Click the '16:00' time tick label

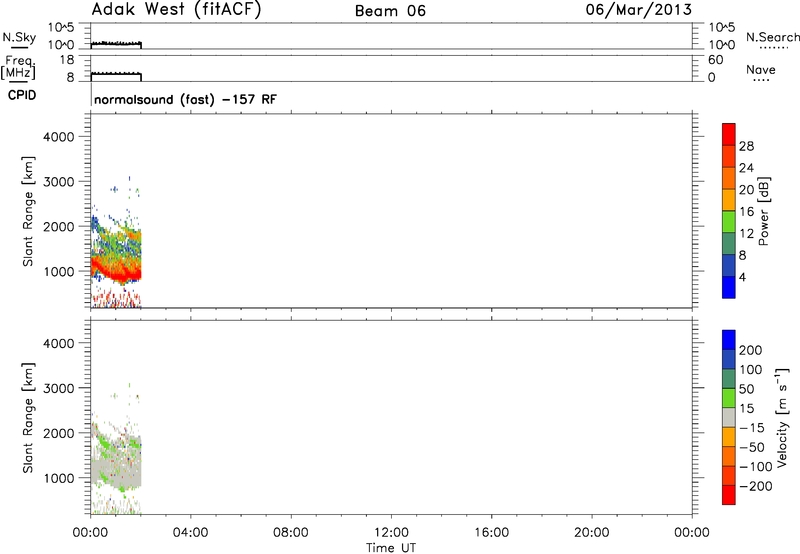(491, 533)
